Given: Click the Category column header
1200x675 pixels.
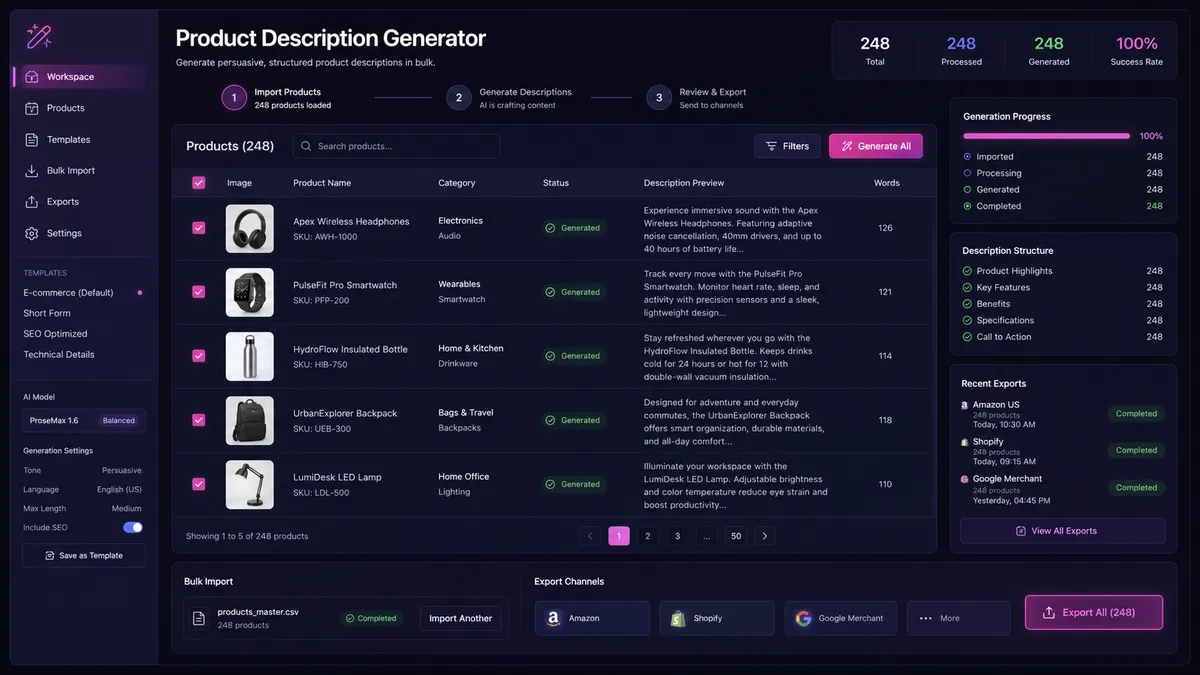Looking at the screenshot, I should click(x=457, y=183).
